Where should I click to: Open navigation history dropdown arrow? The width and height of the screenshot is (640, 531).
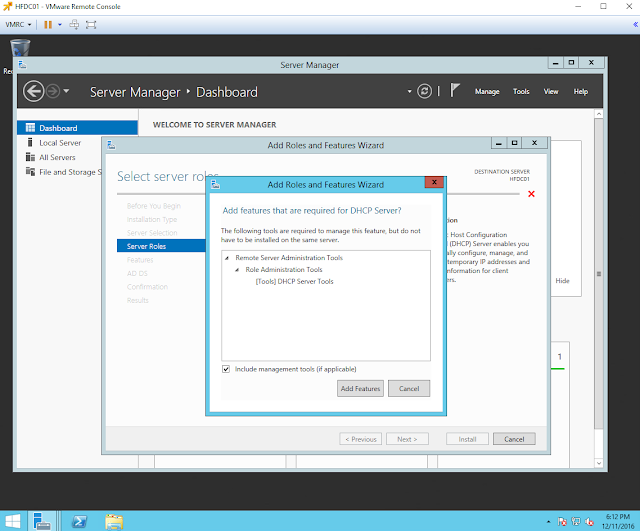66,91
